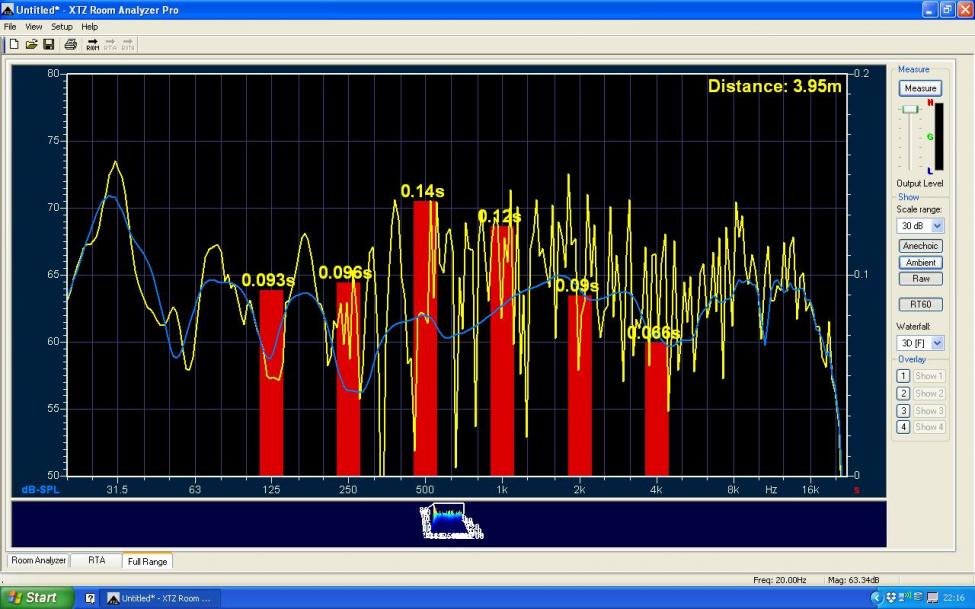Image resolution: width=975 pixels, height=609 pixels.
Task: Click the taskbar clock showing 22:16
Action: pos(954,598)
